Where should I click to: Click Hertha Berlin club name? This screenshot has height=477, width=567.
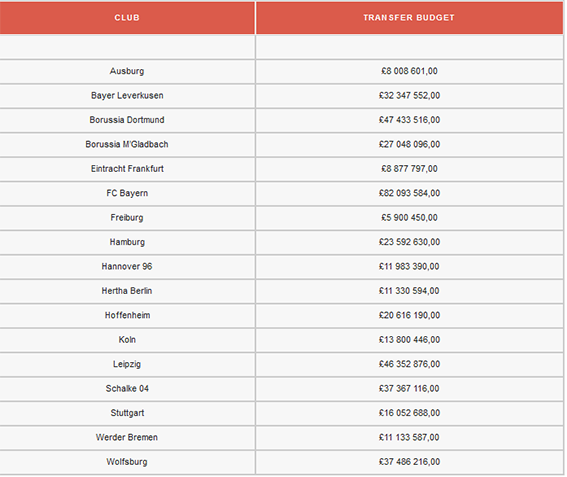pyautogui.click(x=127, y=291)
